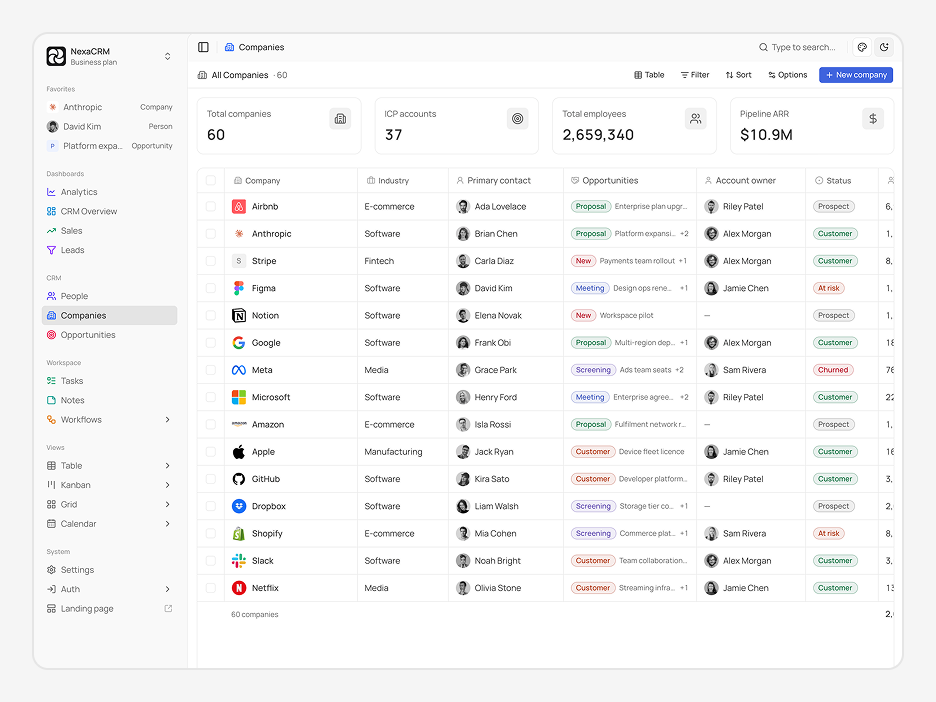Image resolution: width=936 pixels, height=702 pixels.
Task: Open Analytics dashboard in sidebar
Action: 109,192
